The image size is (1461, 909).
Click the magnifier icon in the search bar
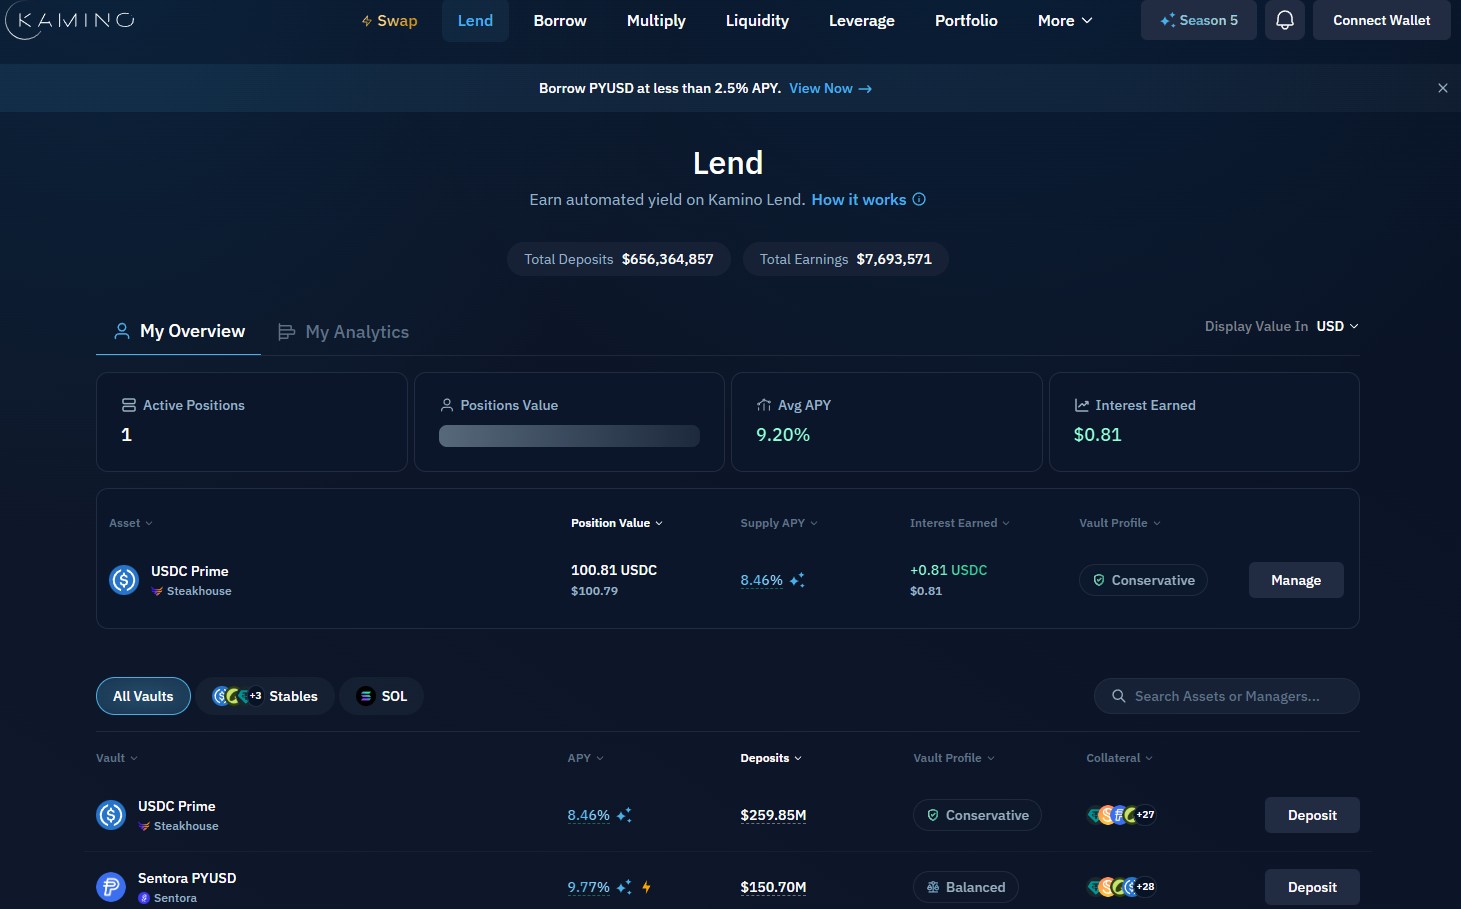pos(1118,696)
